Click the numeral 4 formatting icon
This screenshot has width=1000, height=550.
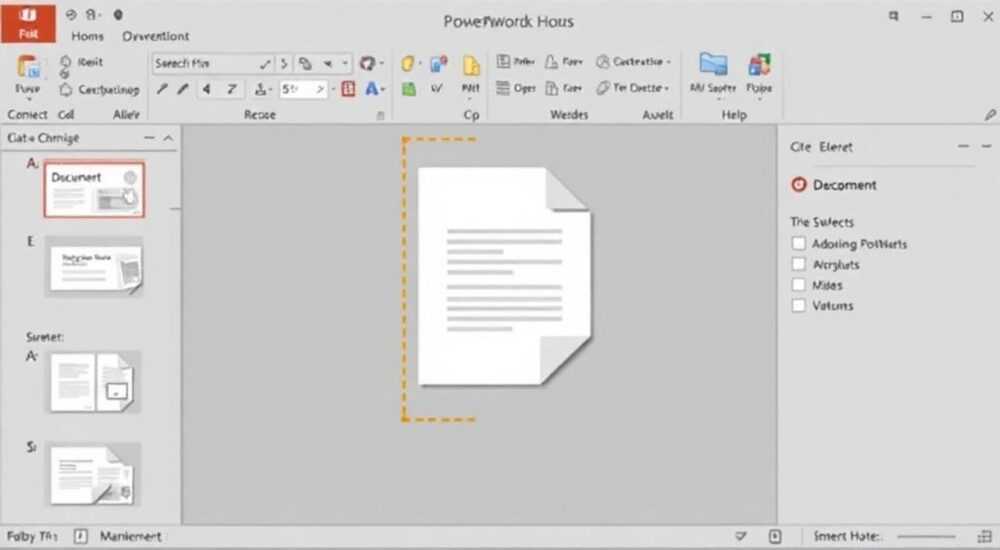(206, 89)
